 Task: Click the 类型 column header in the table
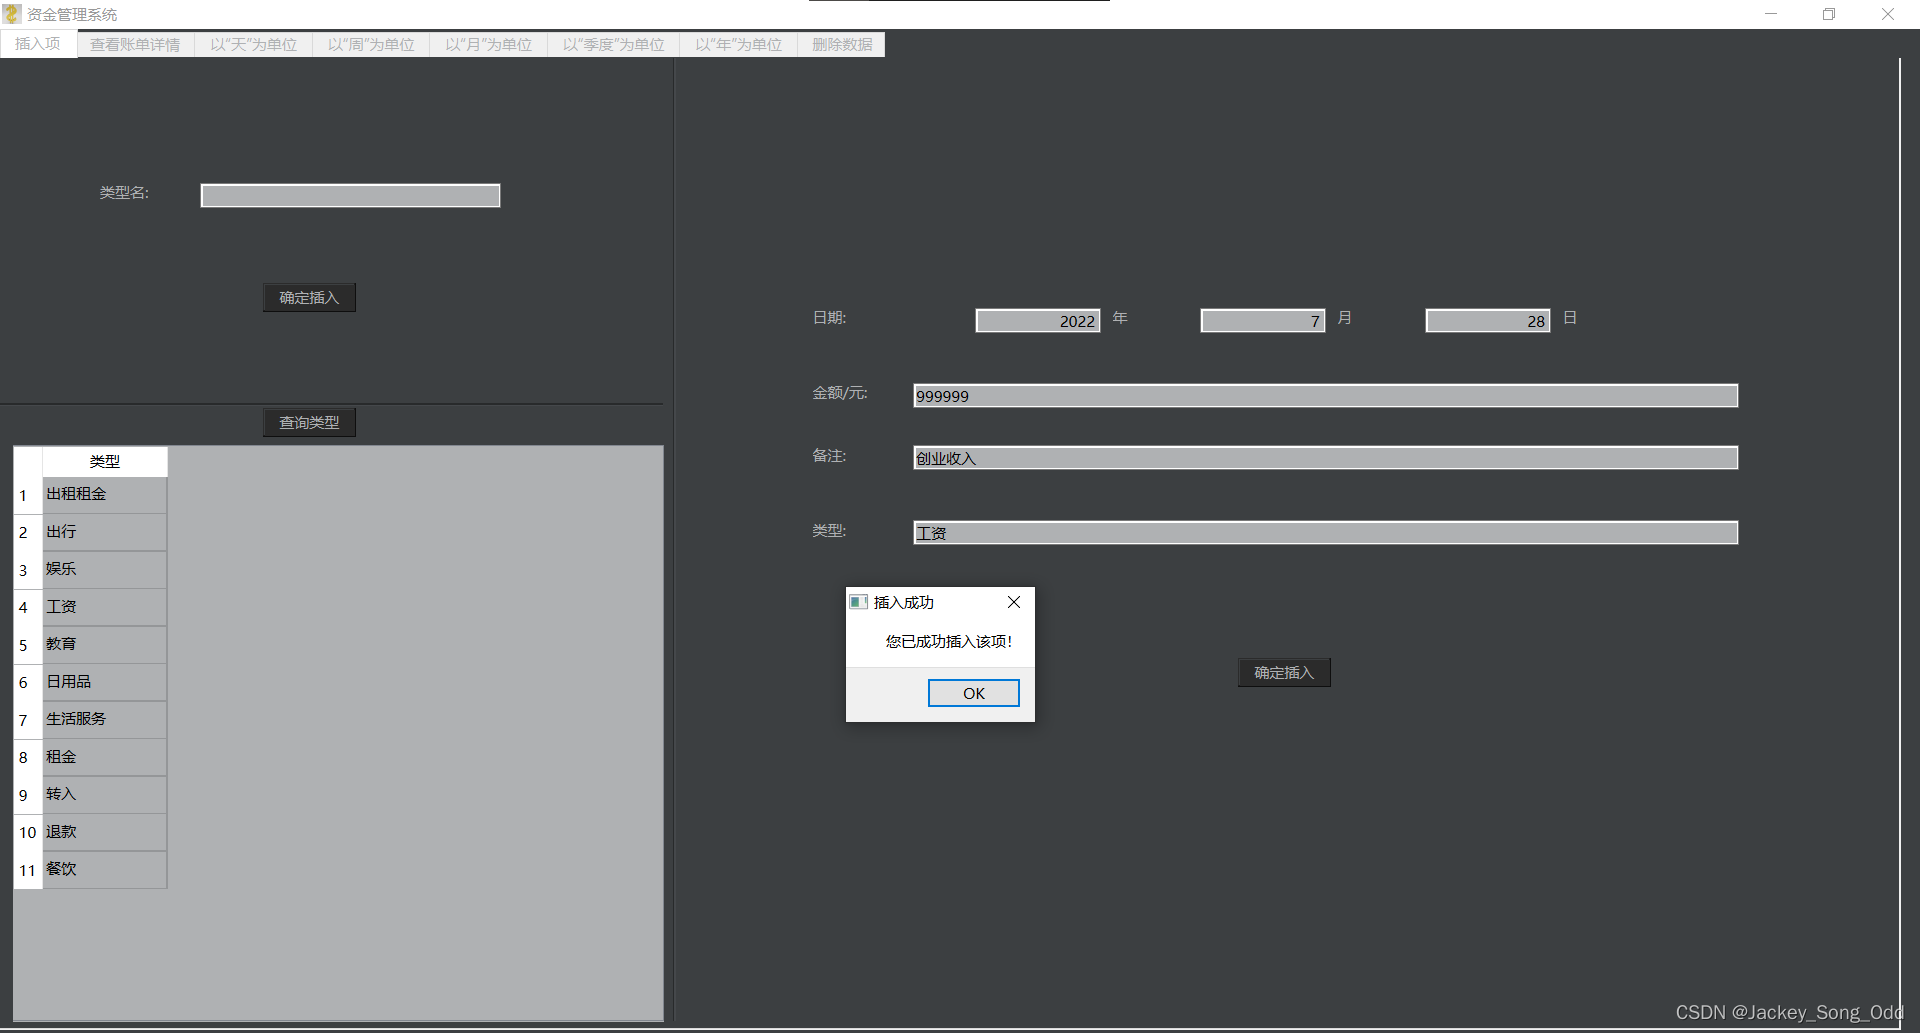(x=105, y=461)
